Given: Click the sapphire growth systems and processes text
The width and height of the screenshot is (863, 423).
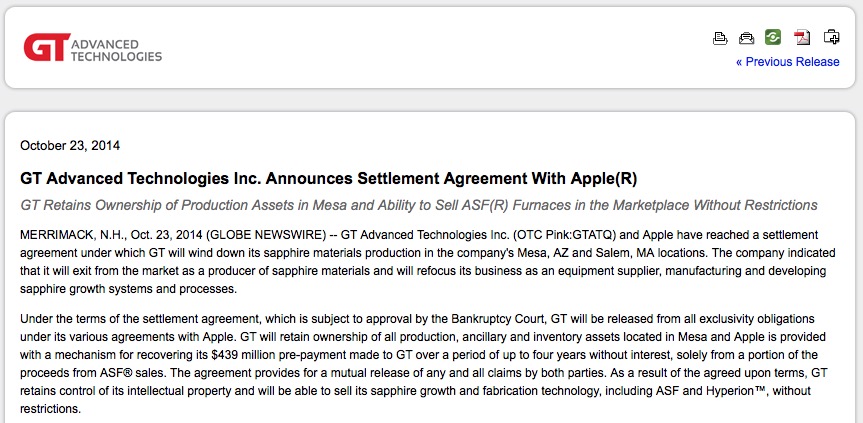Looking at the screenshot, I should [x=128, y=289].
